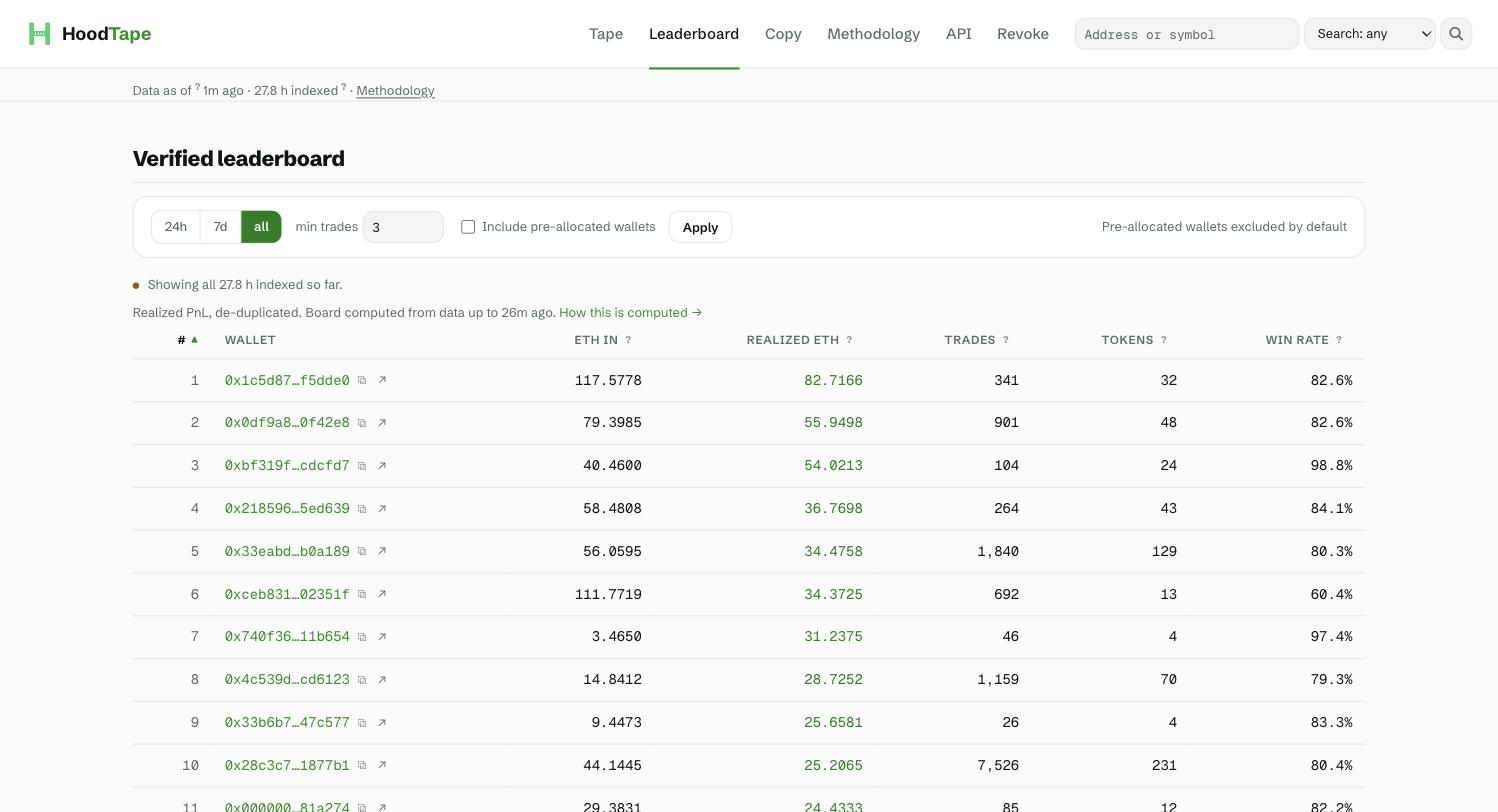Copy address of wallet 0x28c3c7…1877b1
The height and width of the screenshot is (812, 1498).
(x=362, y=766)
